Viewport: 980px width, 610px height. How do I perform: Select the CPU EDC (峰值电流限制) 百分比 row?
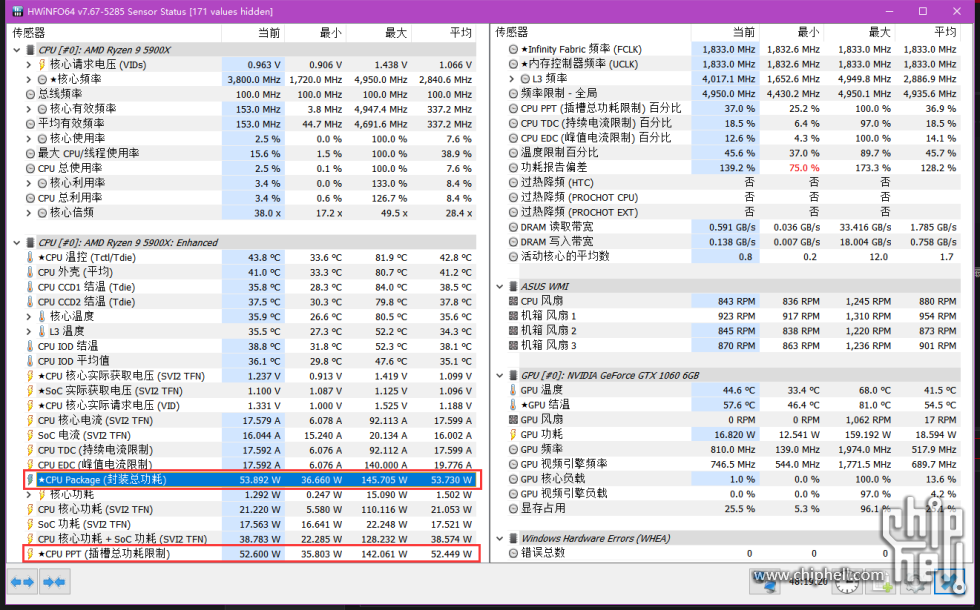pyautogui.click(x=733, y=138)
